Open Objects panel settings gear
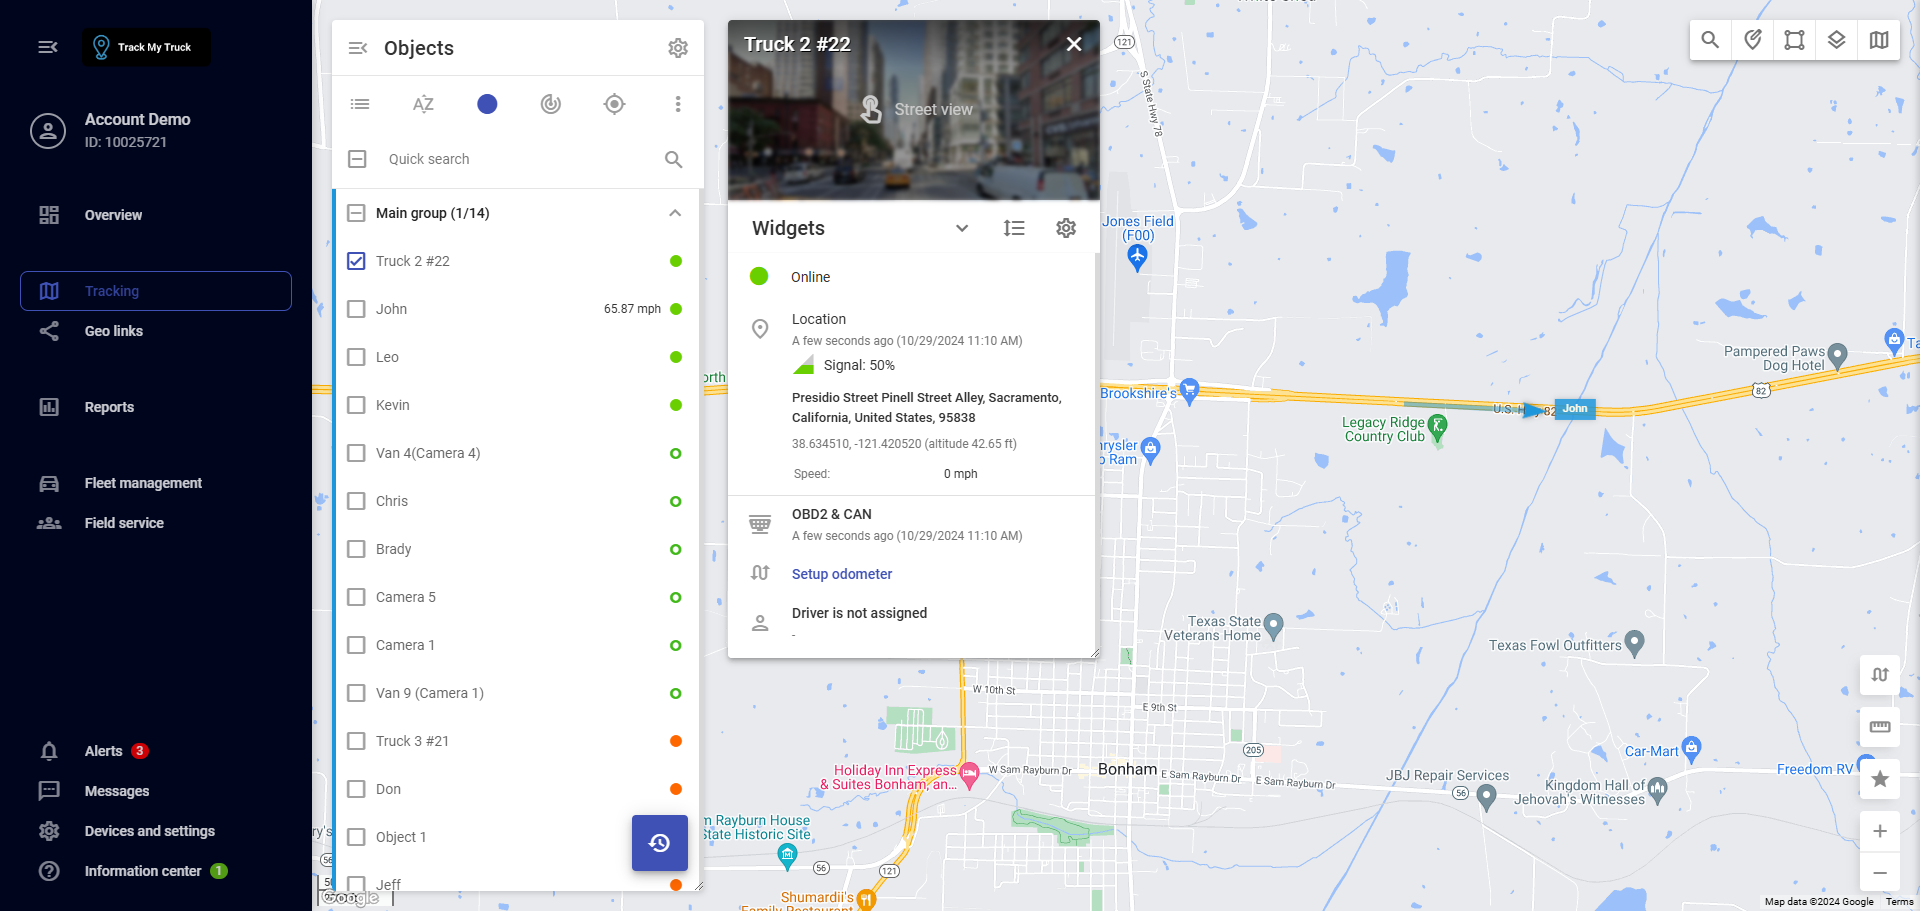 678,48
